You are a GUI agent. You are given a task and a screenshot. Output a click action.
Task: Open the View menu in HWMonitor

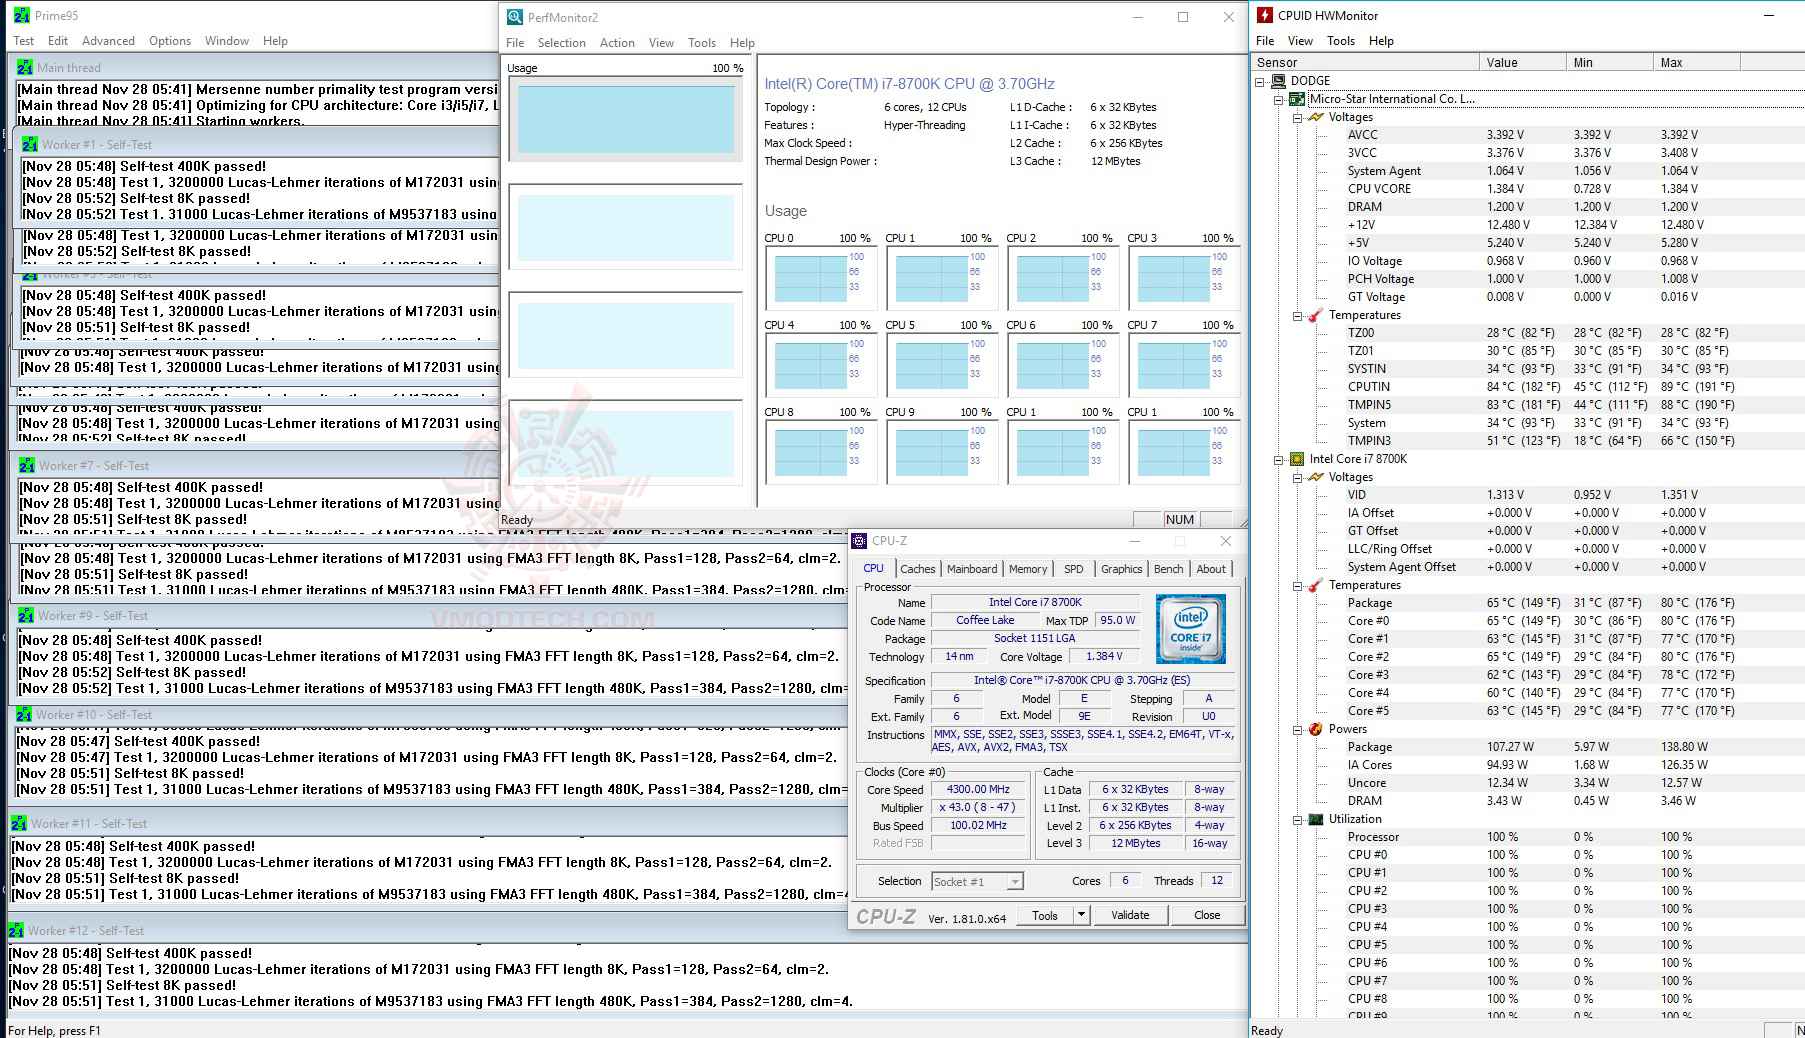1300,41
